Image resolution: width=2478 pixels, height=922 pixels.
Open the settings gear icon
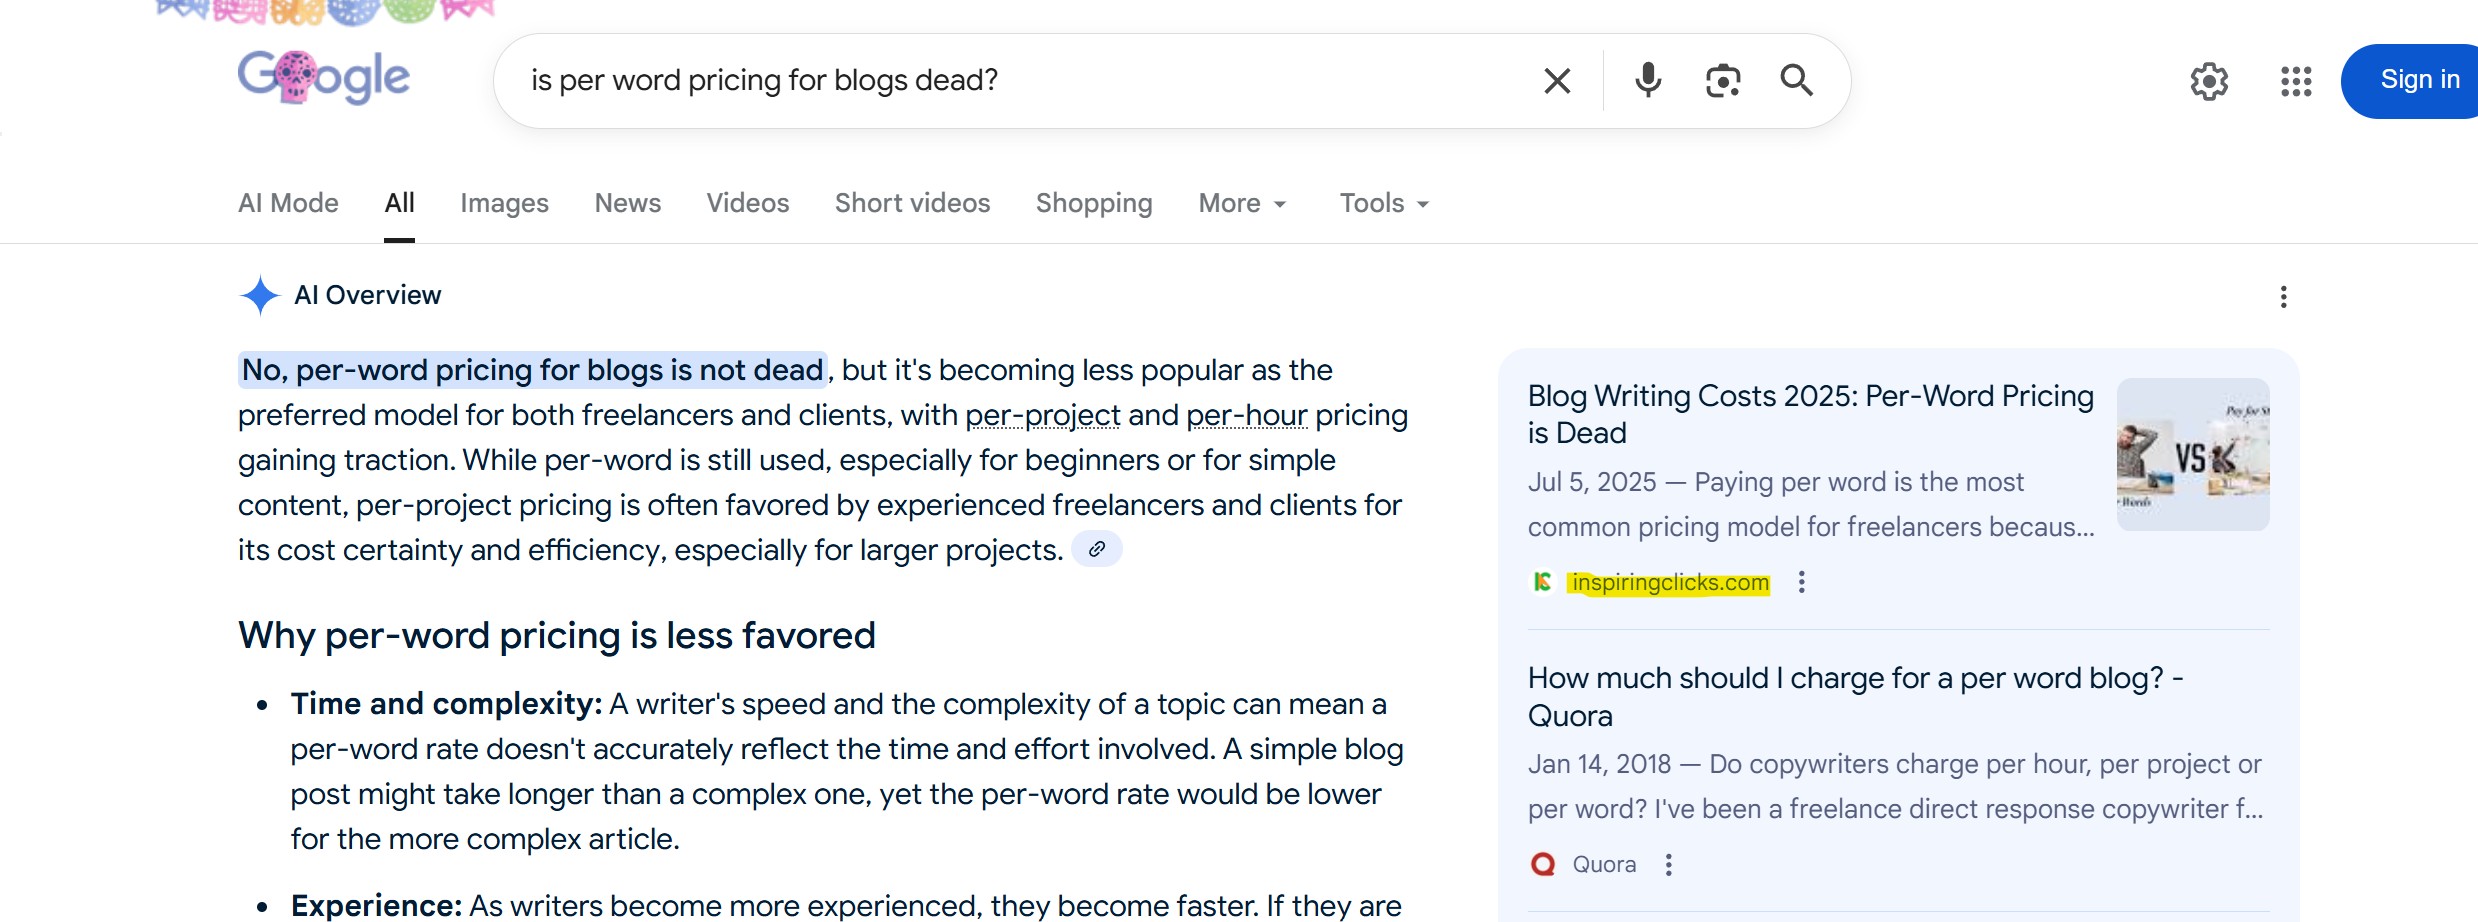(2209, 81)
